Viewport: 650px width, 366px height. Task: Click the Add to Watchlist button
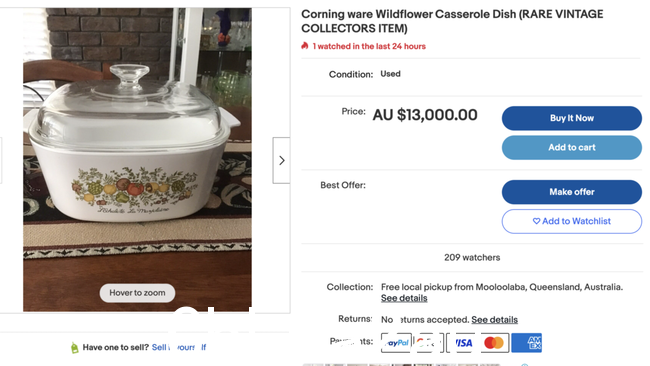click(x=572, y=221)
